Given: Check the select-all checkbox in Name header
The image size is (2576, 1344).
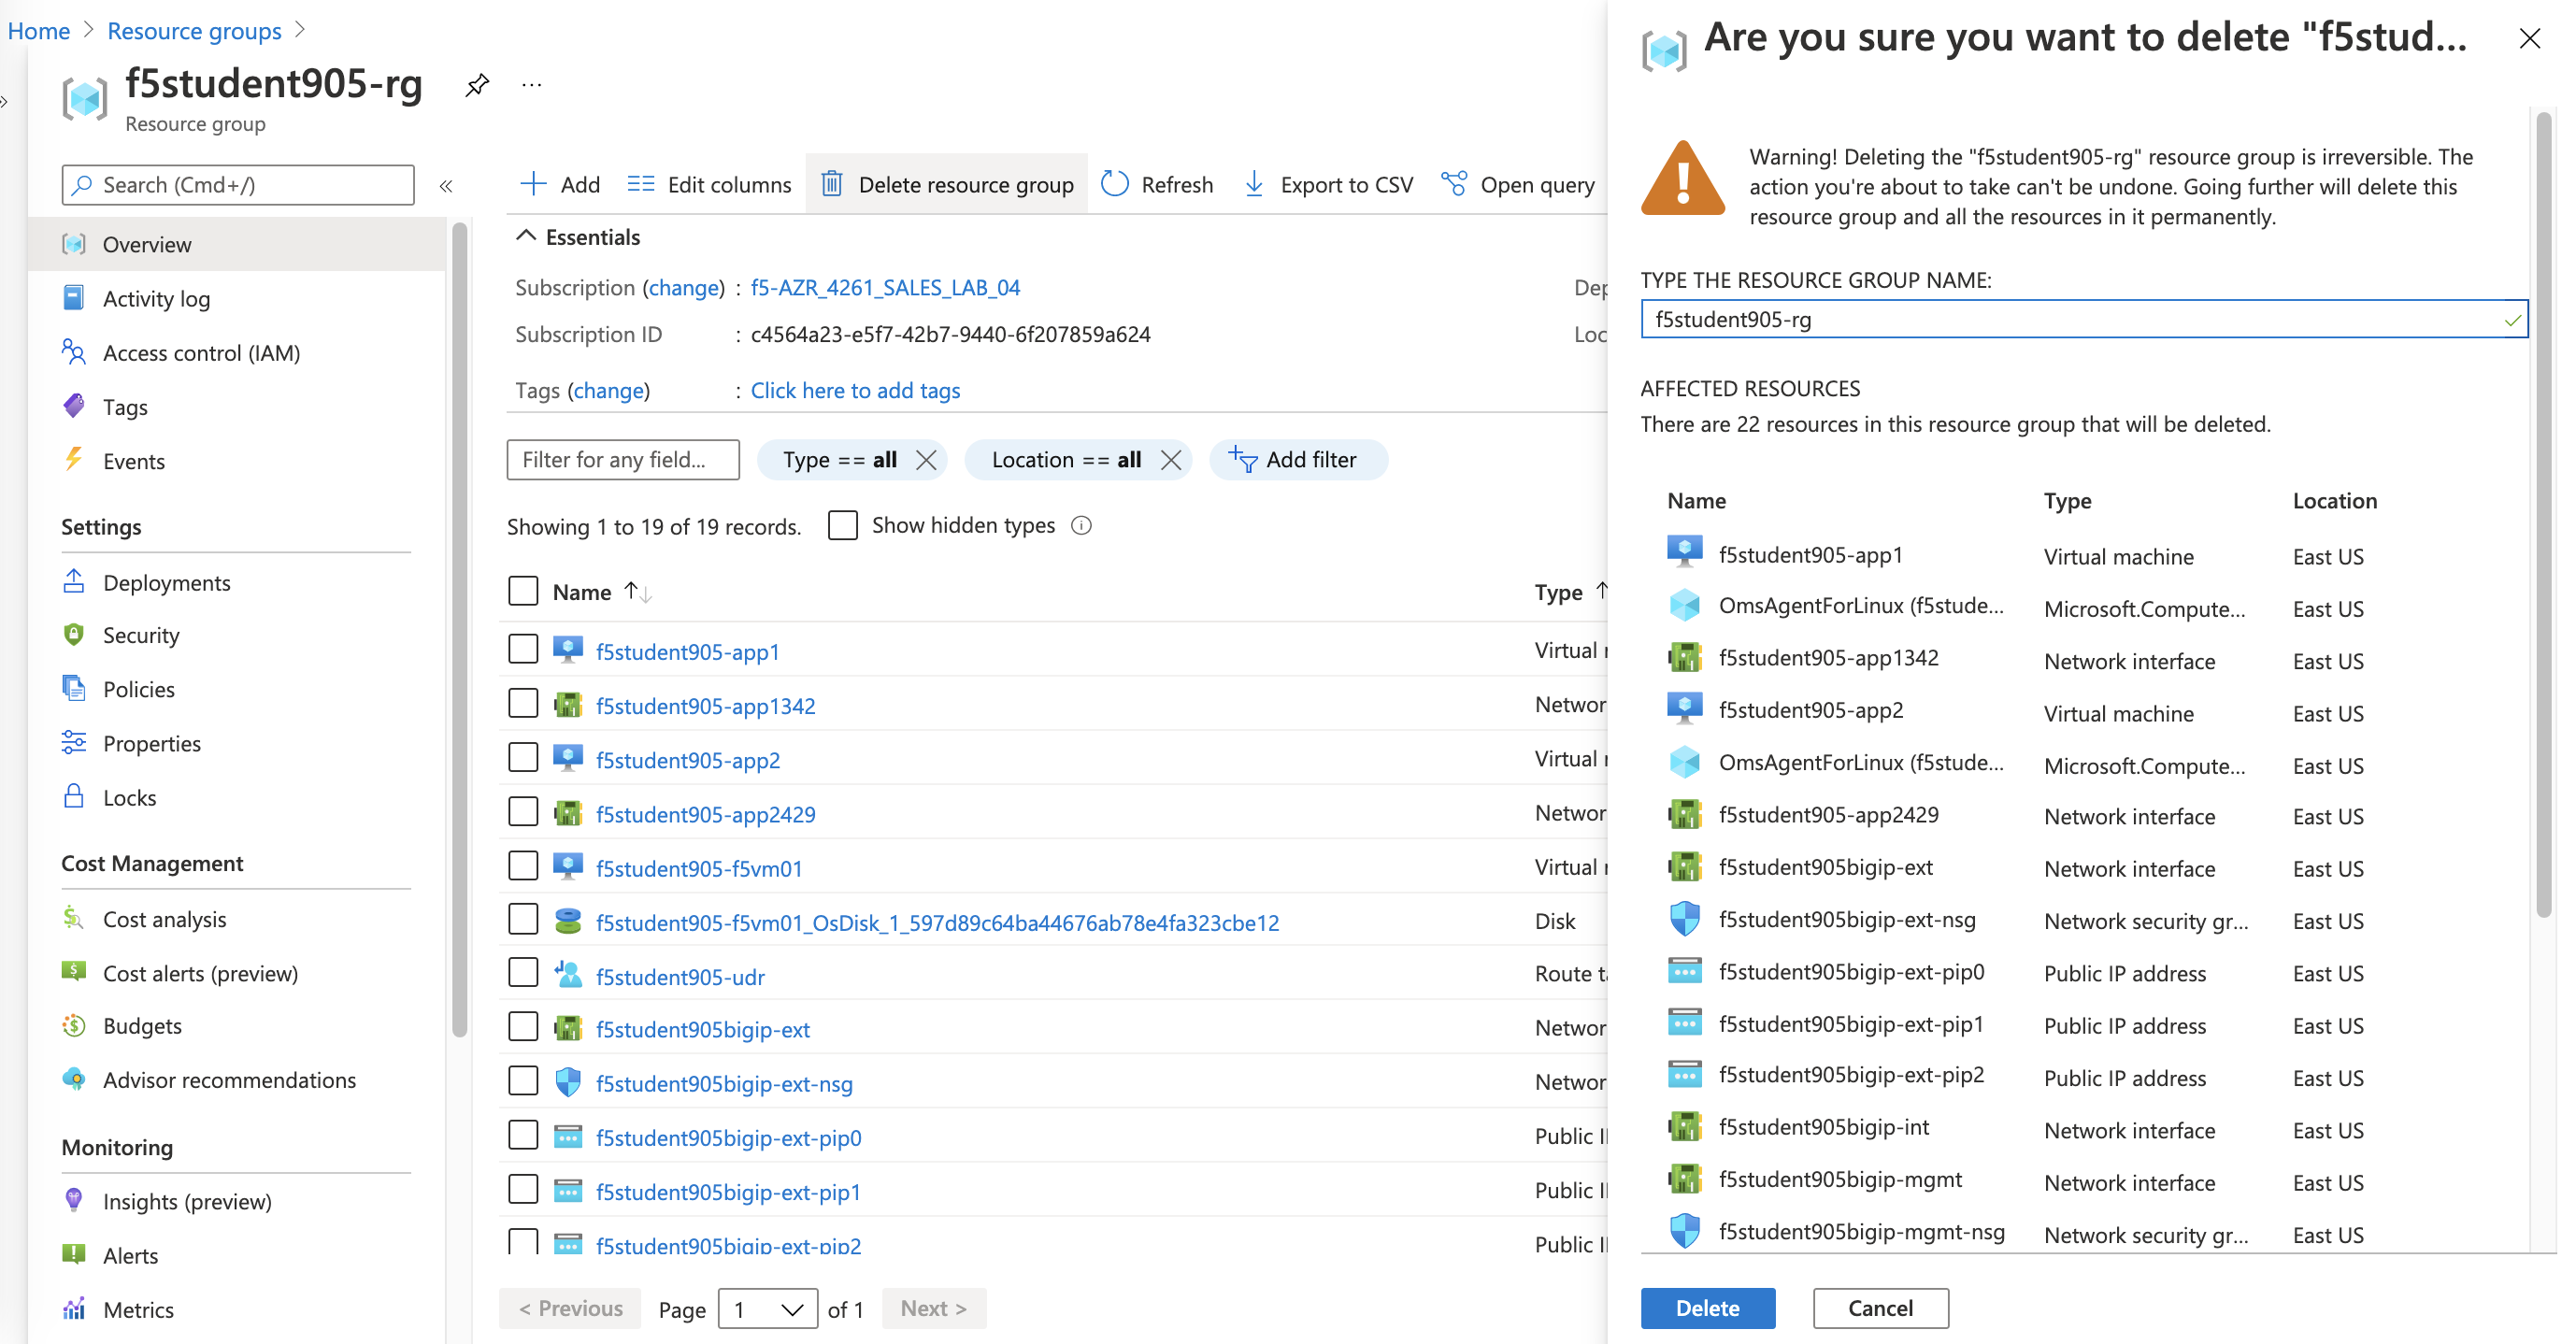Looking at the screenshot, I should tap(523, 591).
